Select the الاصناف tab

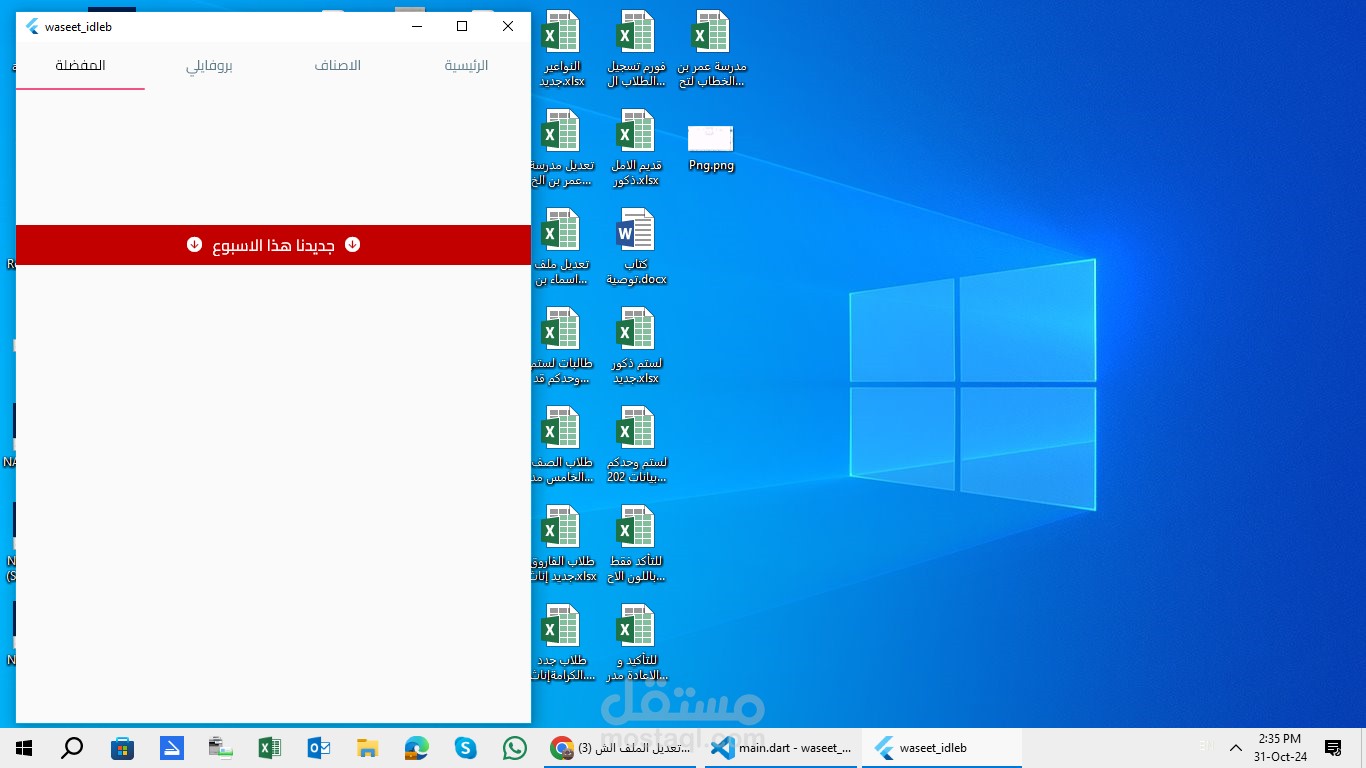tap(338, 66)
